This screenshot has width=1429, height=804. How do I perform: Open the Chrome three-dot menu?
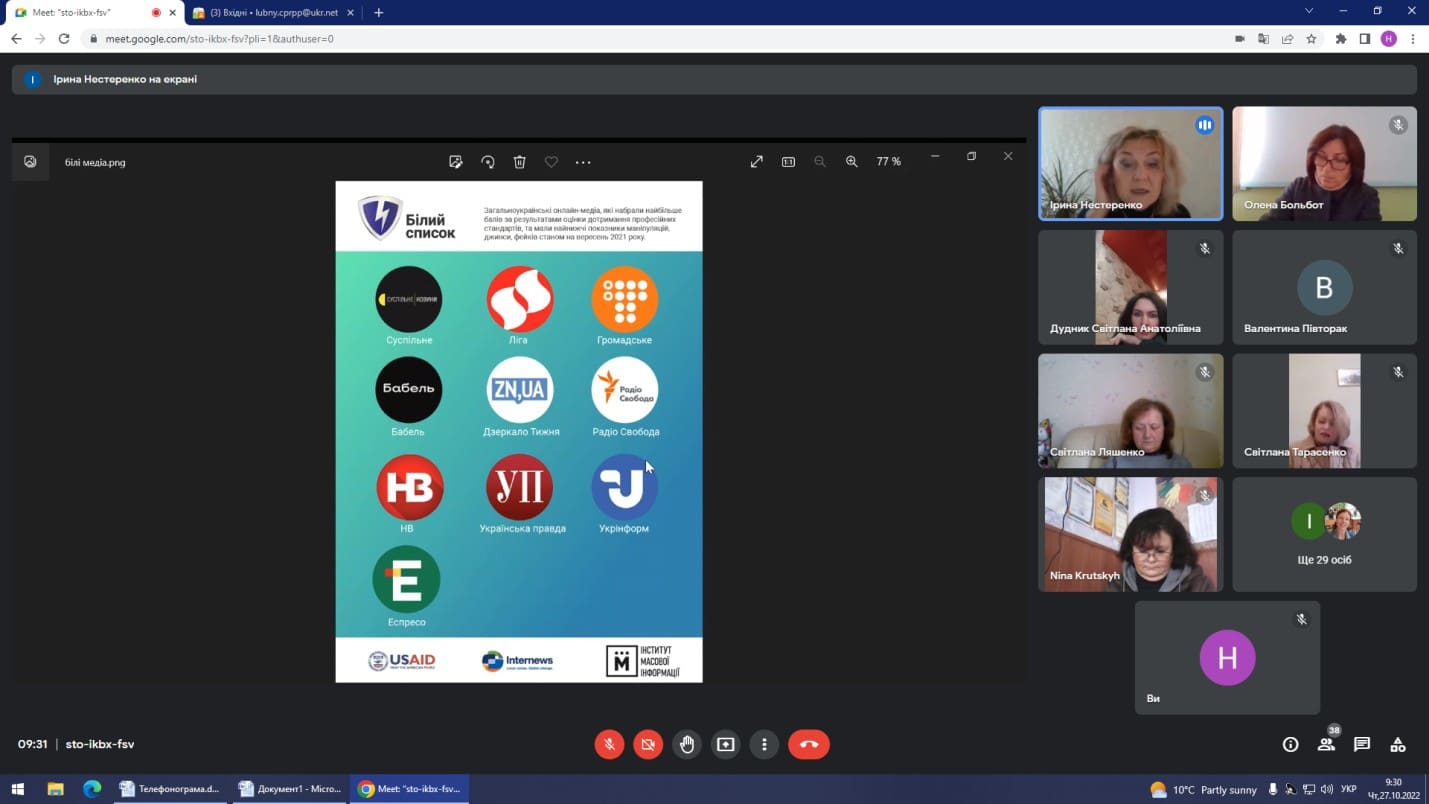[1413, 39]
